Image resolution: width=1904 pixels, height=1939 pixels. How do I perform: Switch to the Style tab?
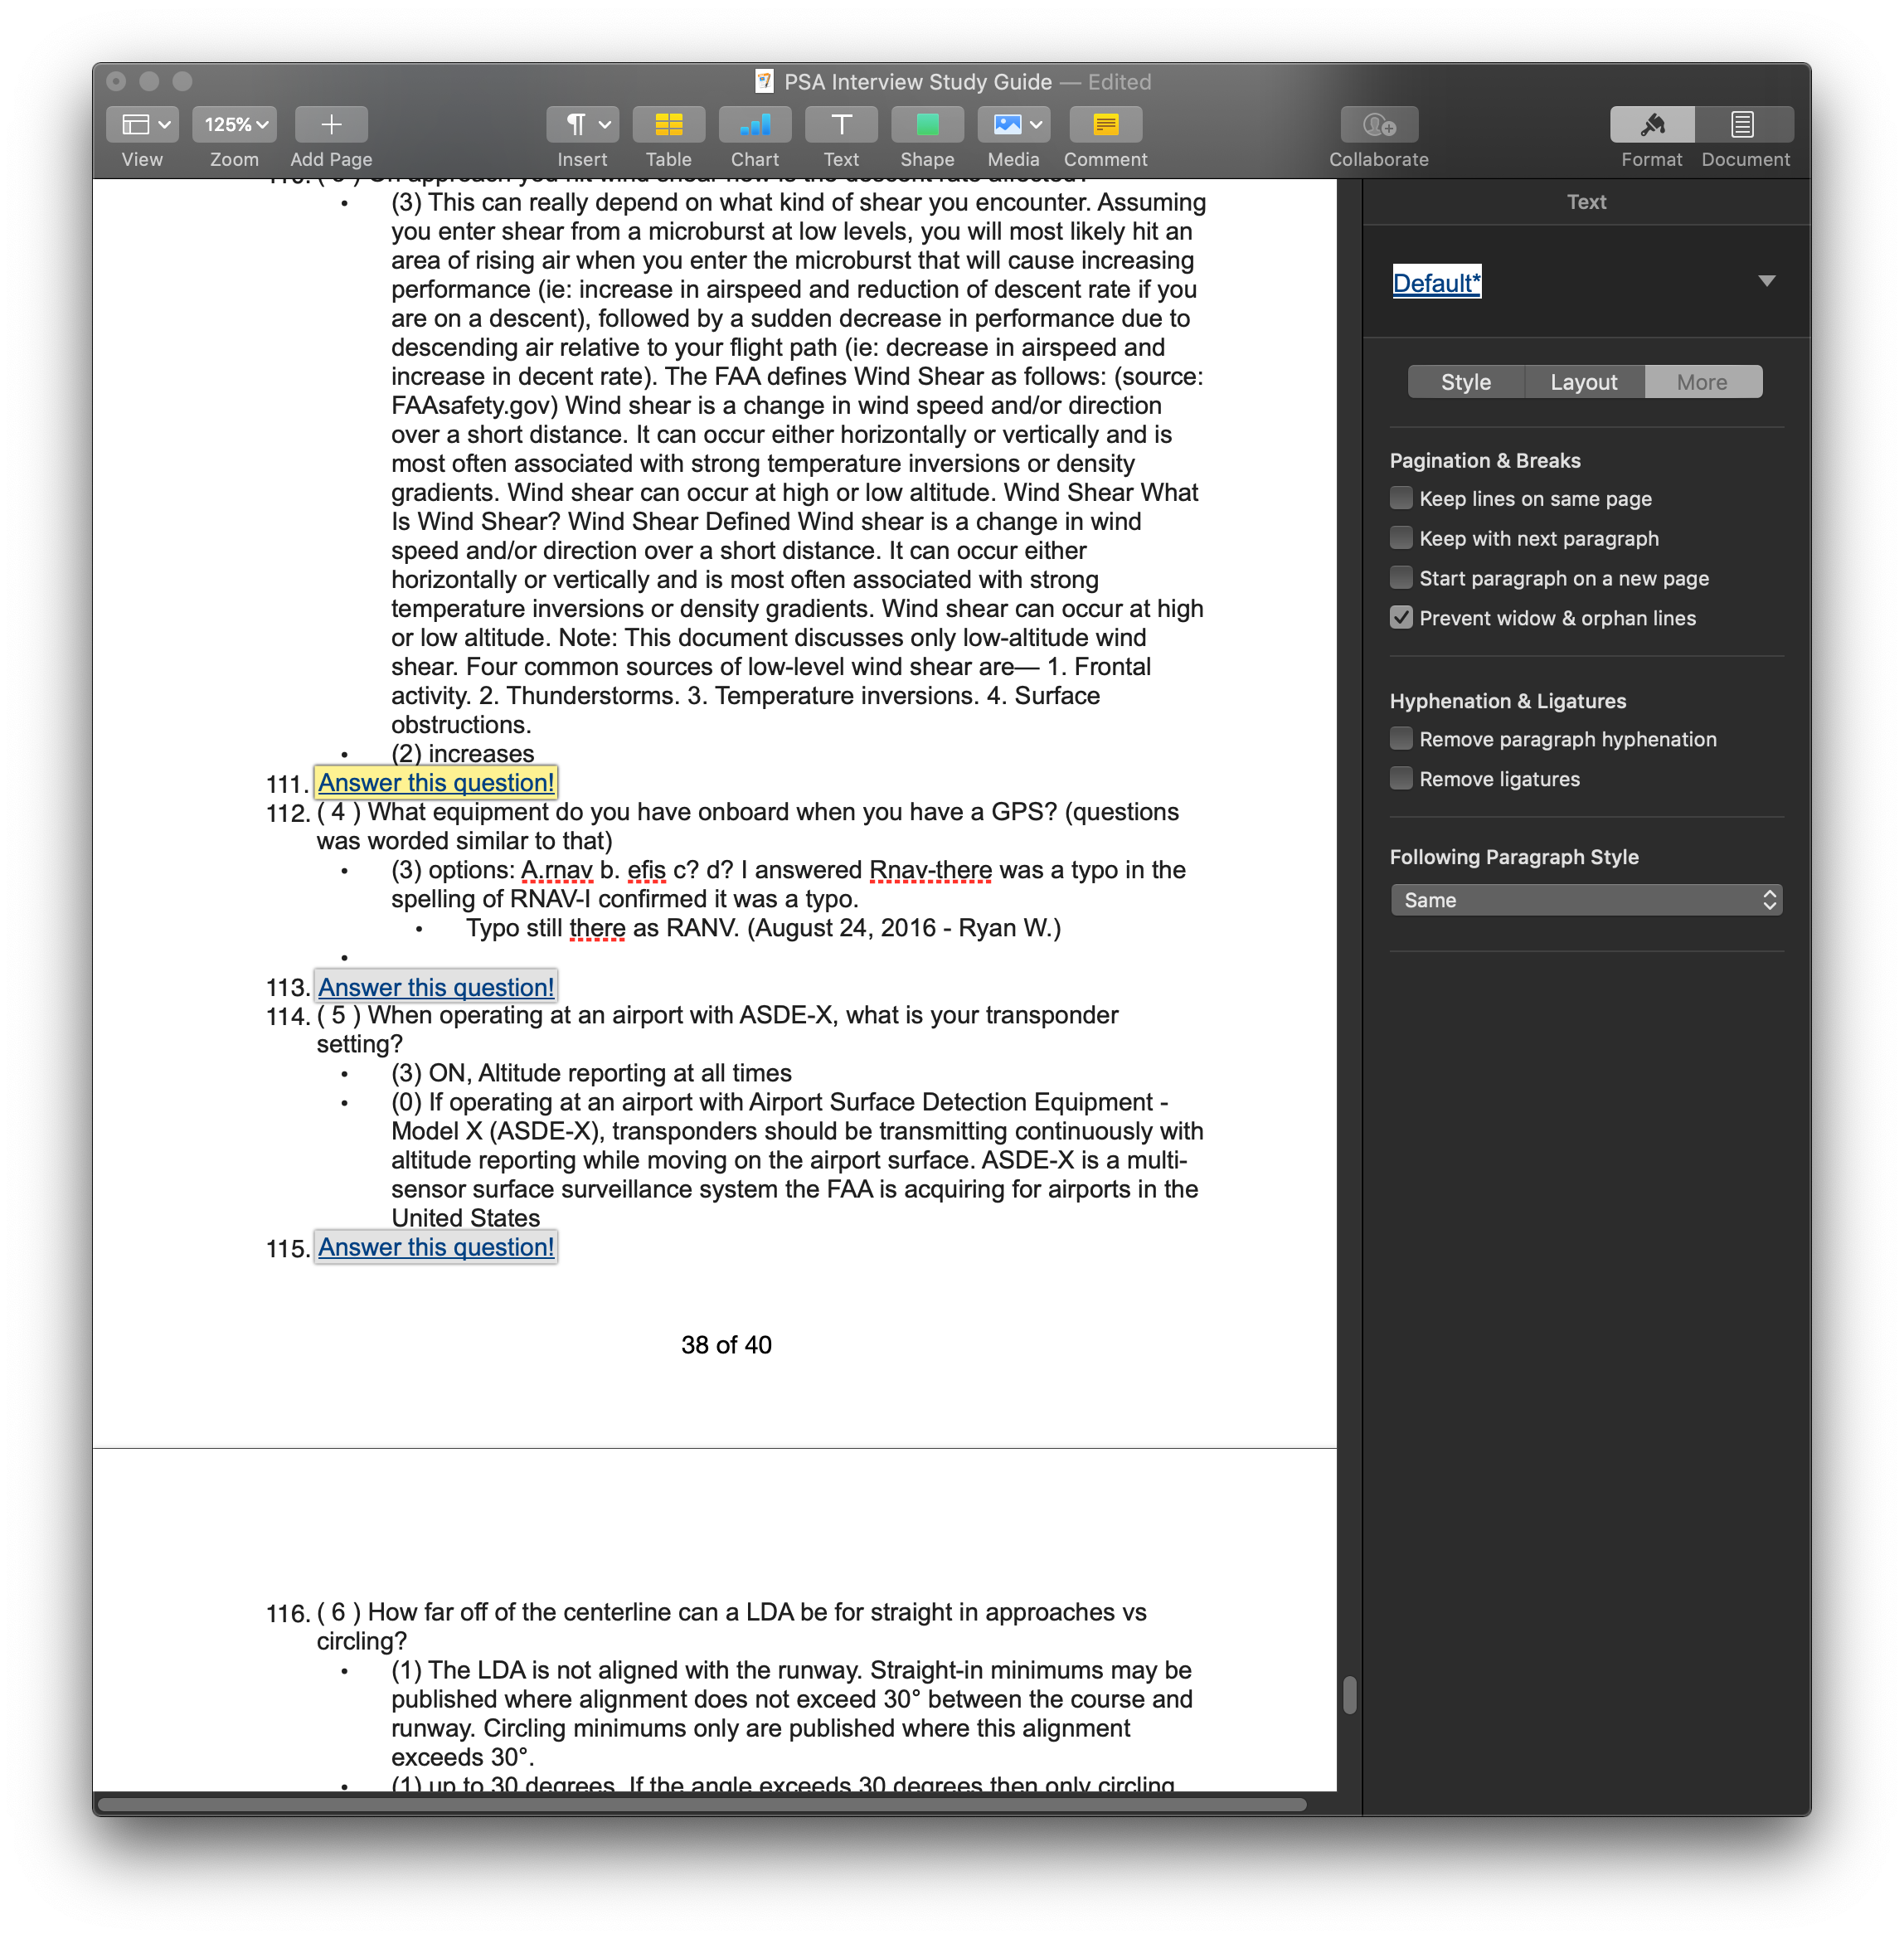[1464, 381]
